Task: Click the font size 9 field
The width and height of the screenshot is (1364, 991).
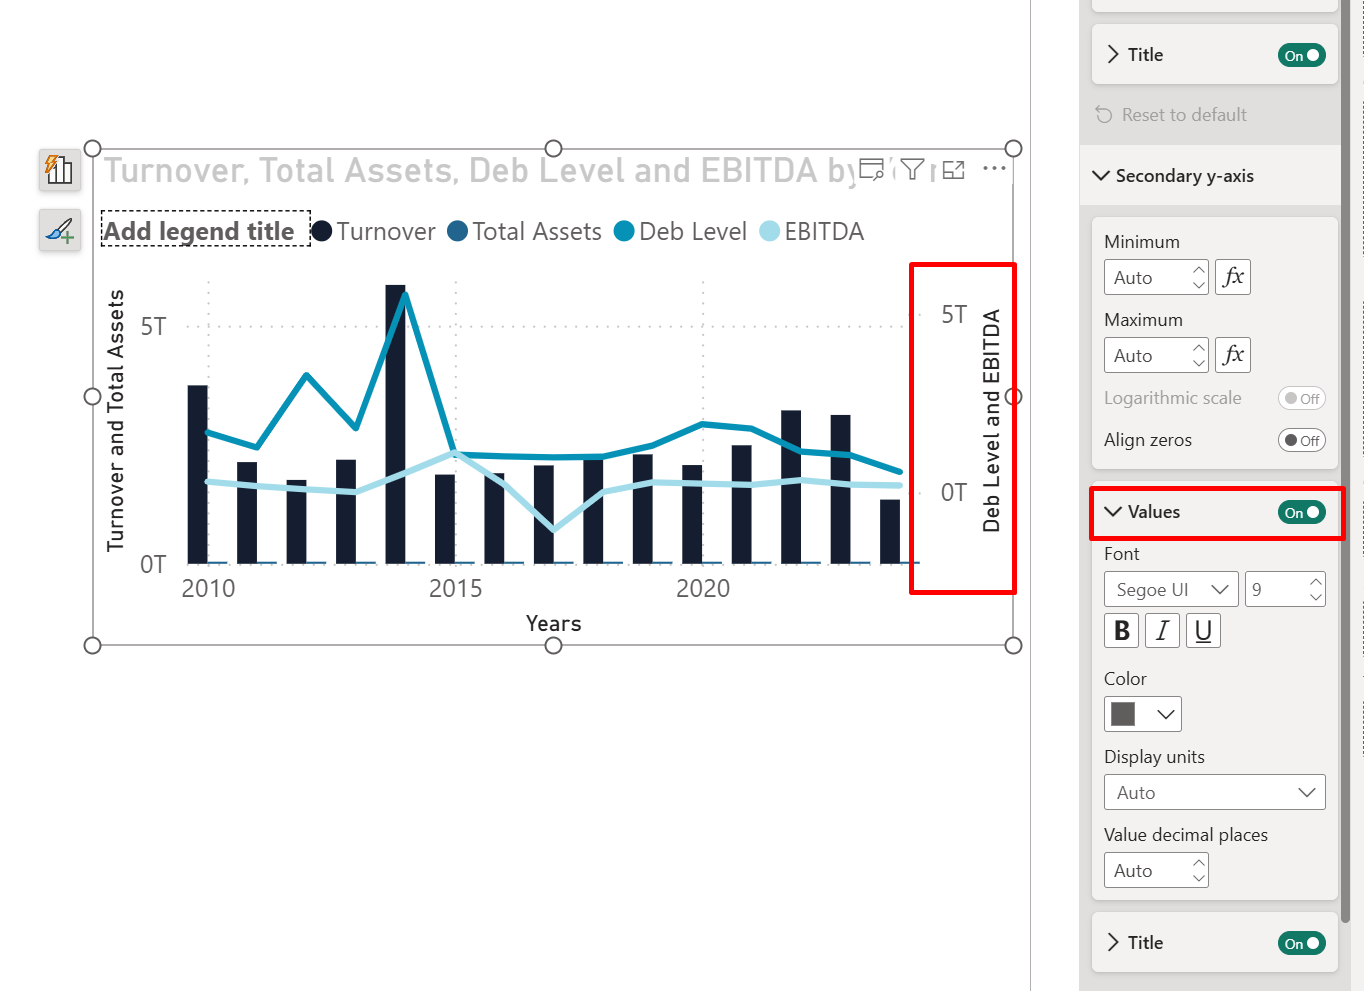Action: pyautogui.click(x=1285, y=590)
